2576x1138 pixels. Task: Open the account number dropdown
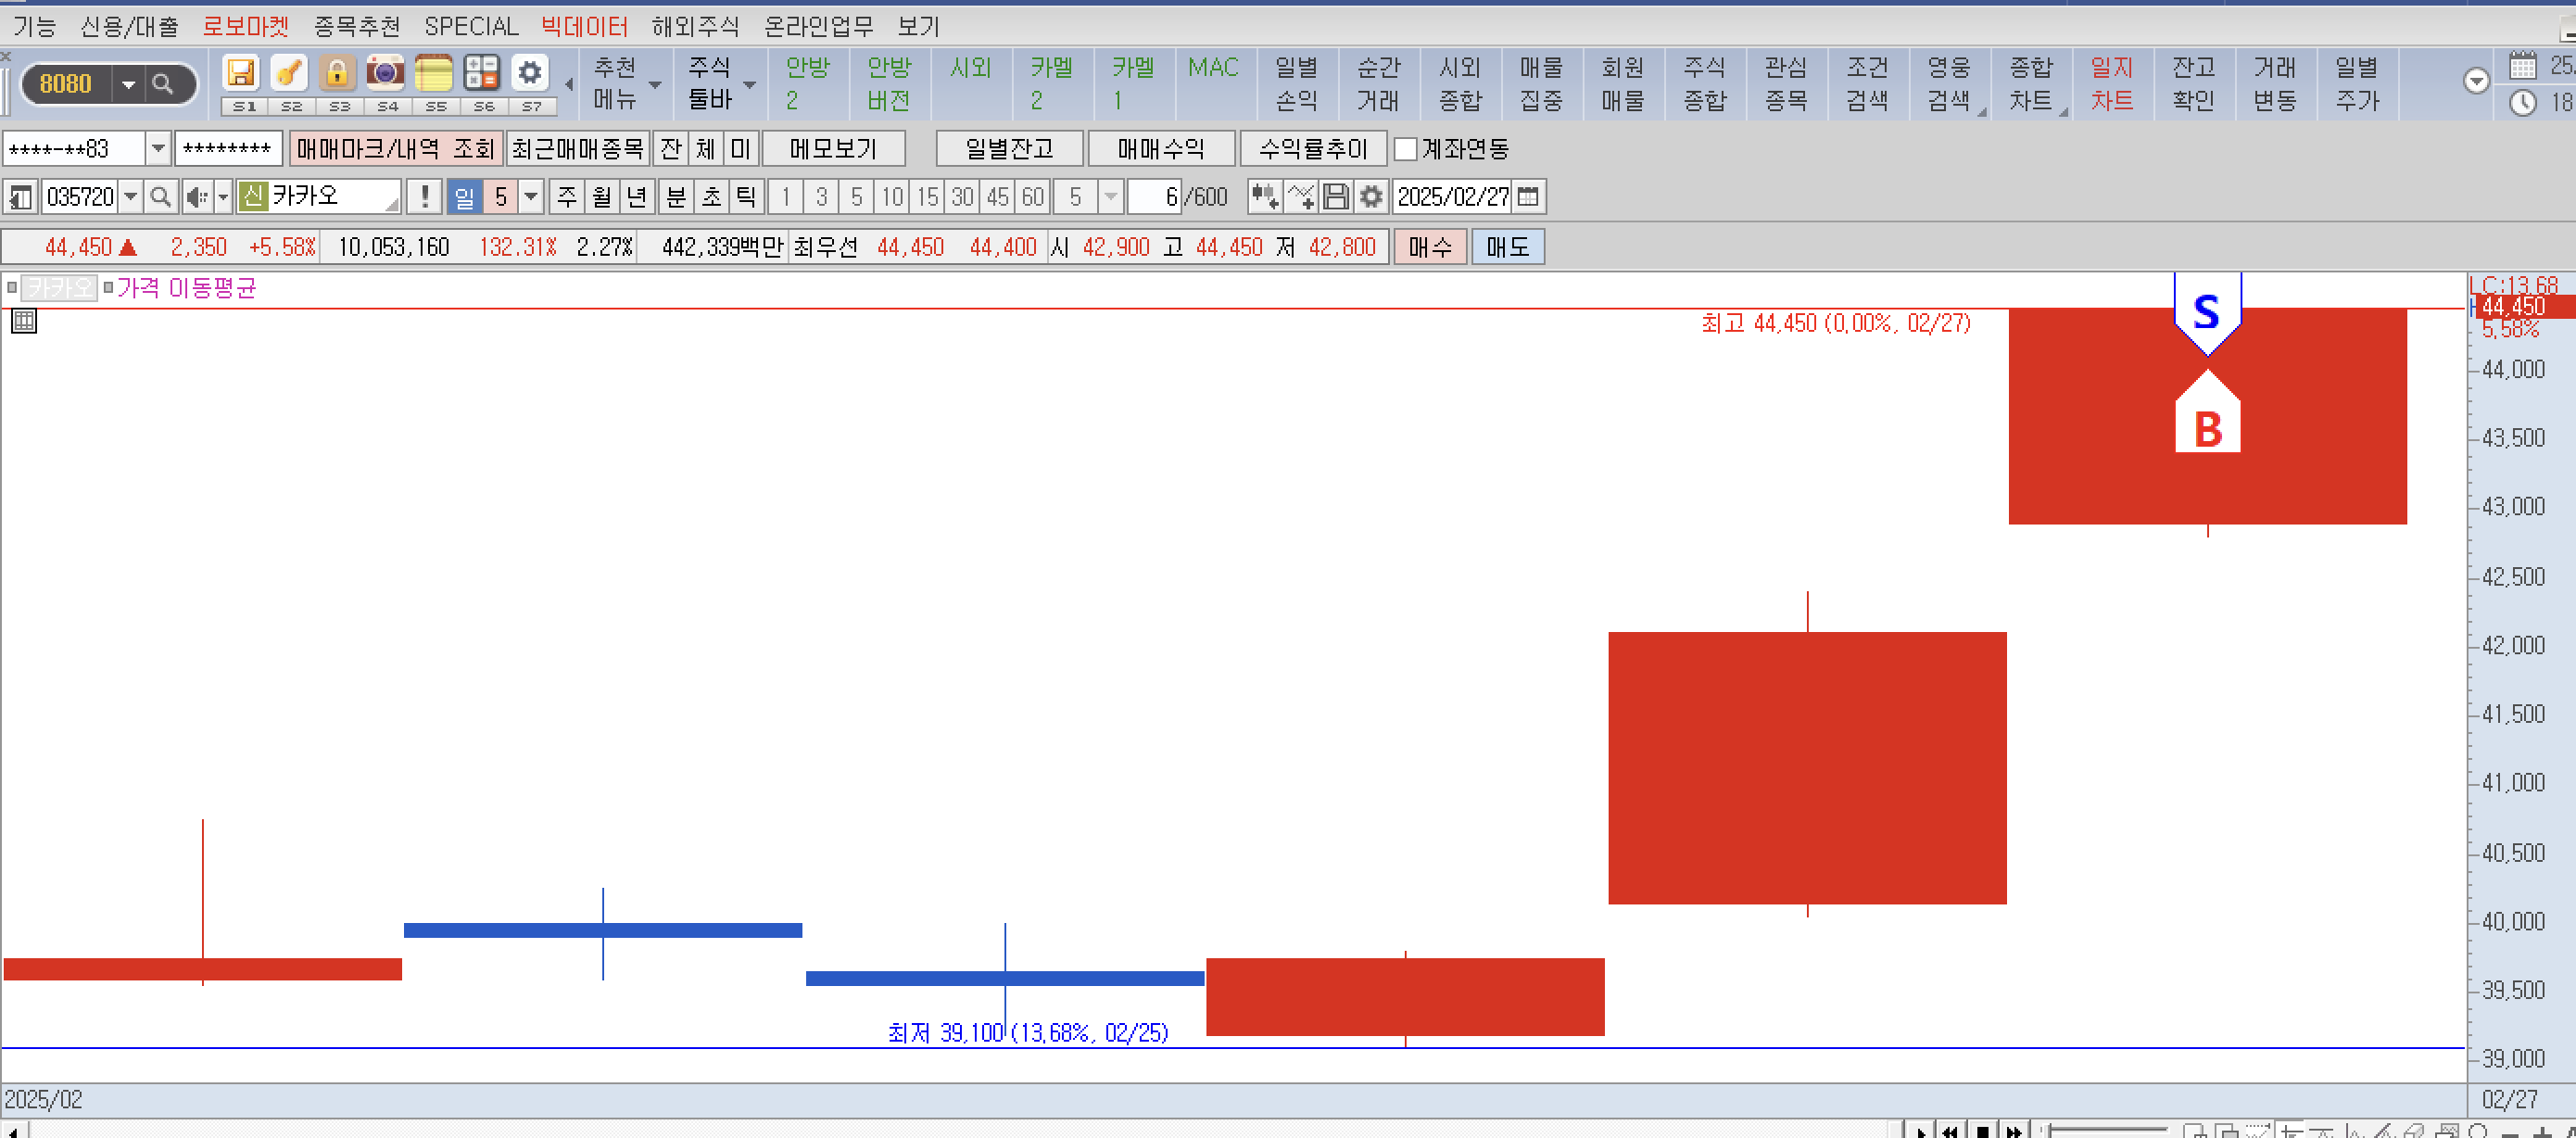158,149
